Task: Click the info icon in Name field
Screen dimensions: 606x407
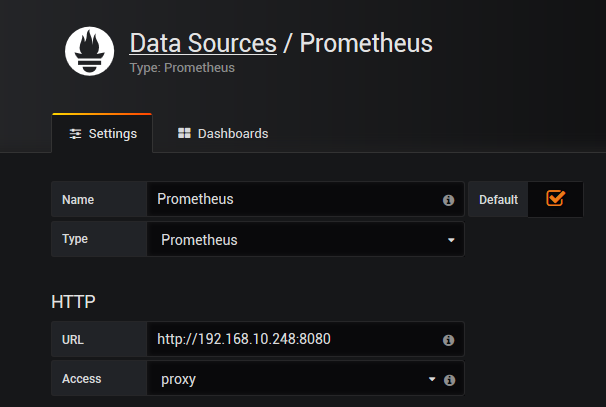Action: pyautogui.click(x=448, y=200)
